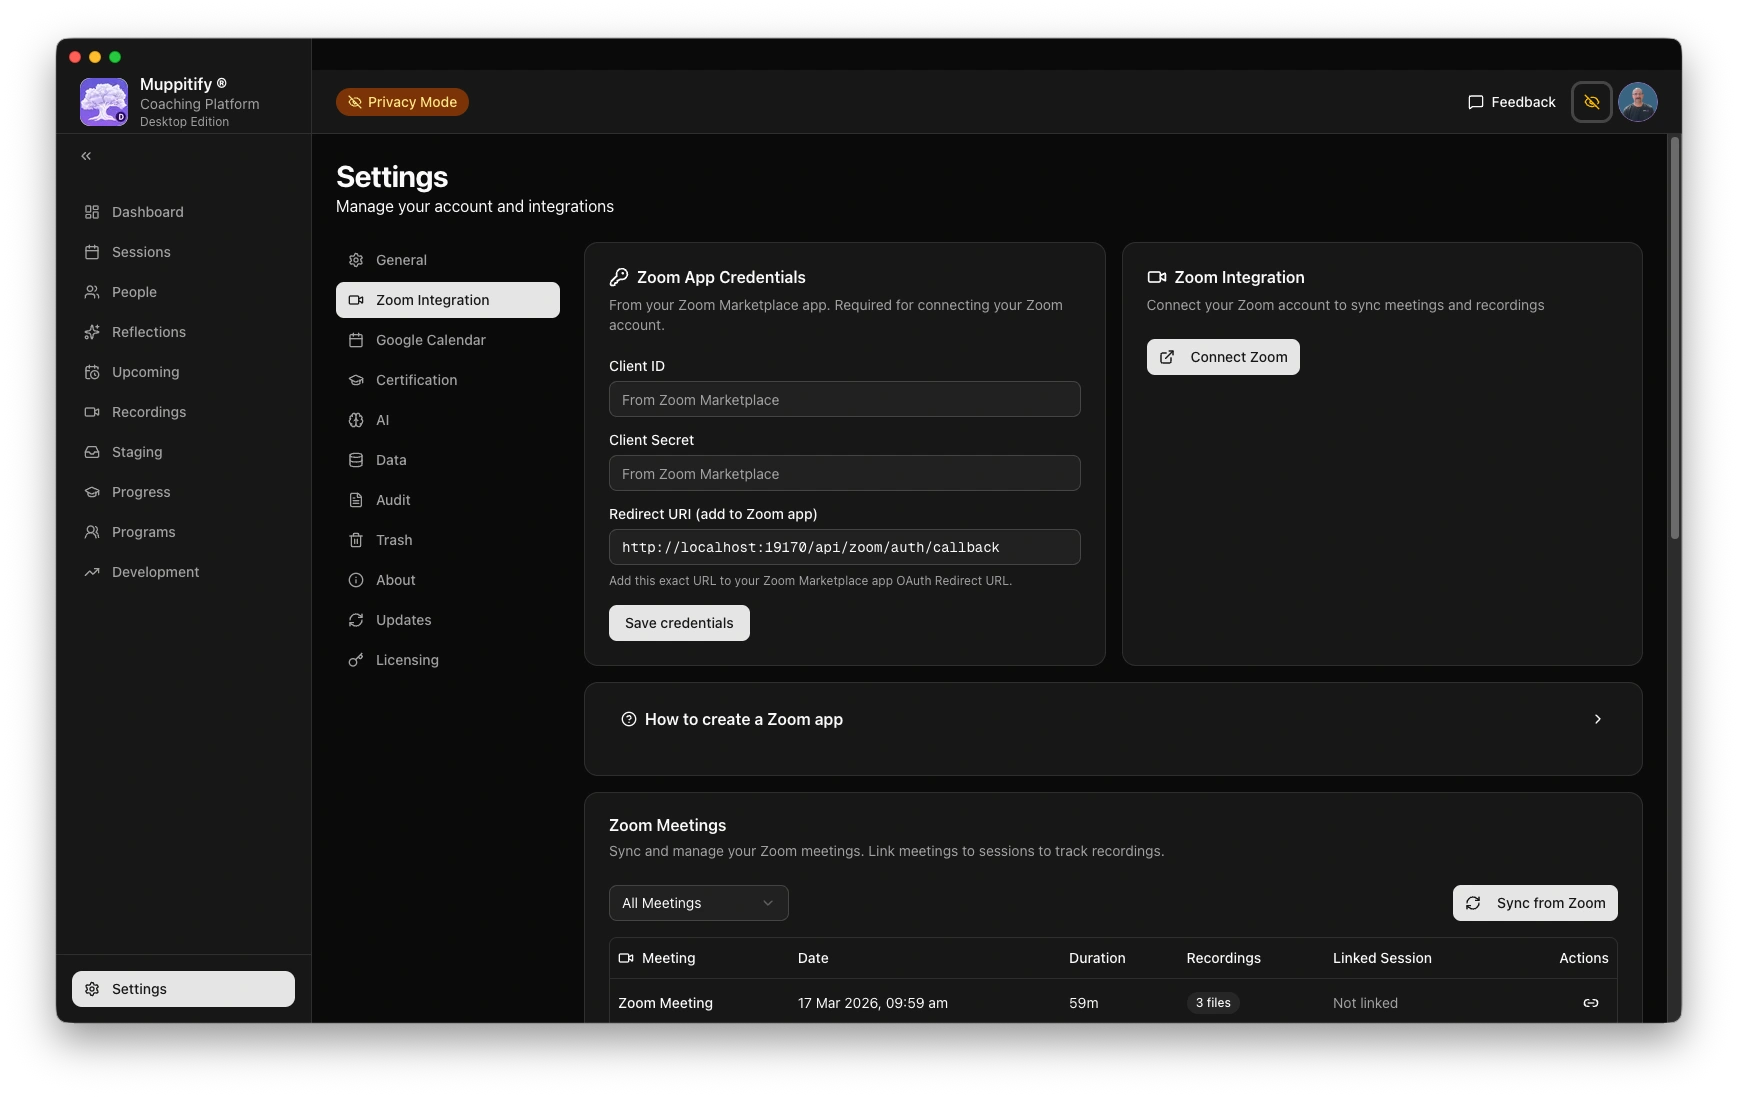This screenshot has height=1097, width=1738.
Task: Focus the Client ID input field
Action: tap(844, 400)
